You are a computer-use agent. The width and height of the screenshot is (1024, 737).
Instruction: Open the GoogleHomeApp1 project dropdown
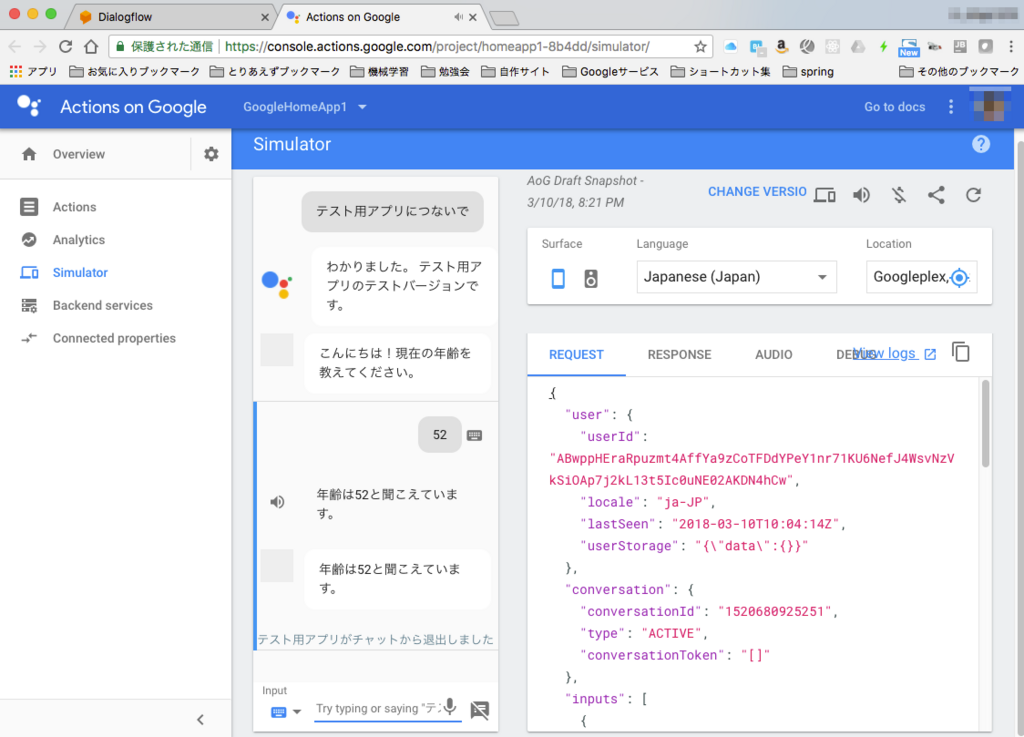click(x=304, y=107)
